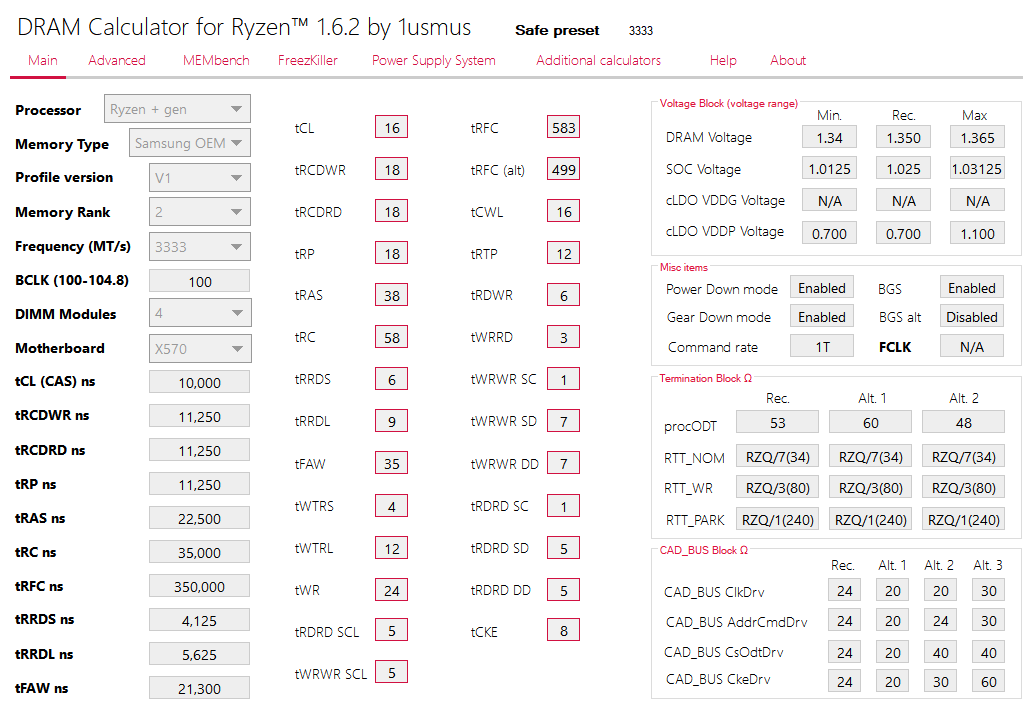Click the BCLK (100-104.8) input field
1030x708 pixels.
[x=200, y=281]
